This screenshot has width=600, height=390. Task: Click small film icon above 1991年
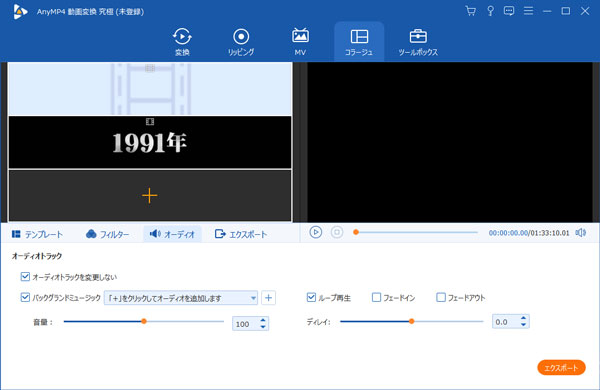pos(150,122)
